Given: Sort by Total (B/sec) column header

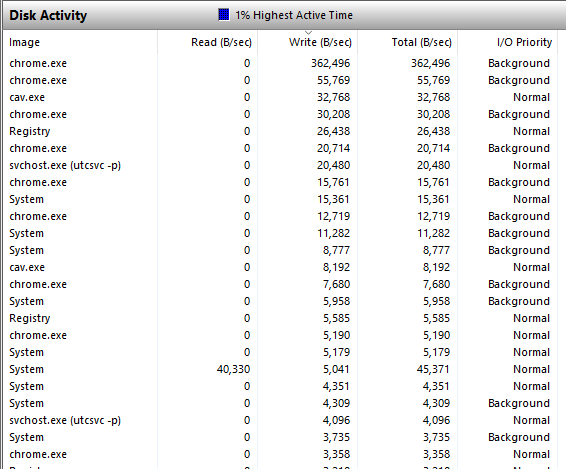Looking at the screenshot, I should [x=408, y=42].
